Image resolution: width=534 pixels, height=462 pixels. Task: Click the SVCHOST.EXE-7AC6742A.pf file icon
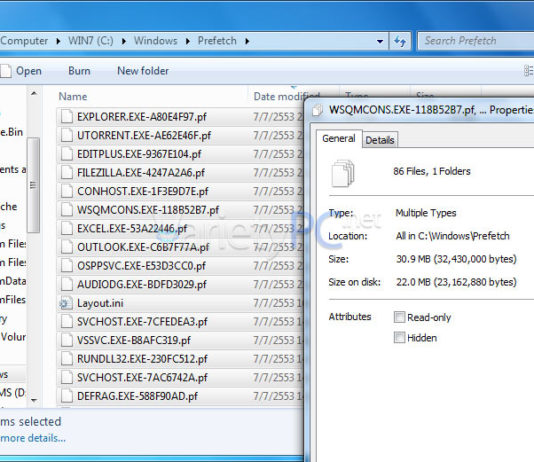(67, 377)
